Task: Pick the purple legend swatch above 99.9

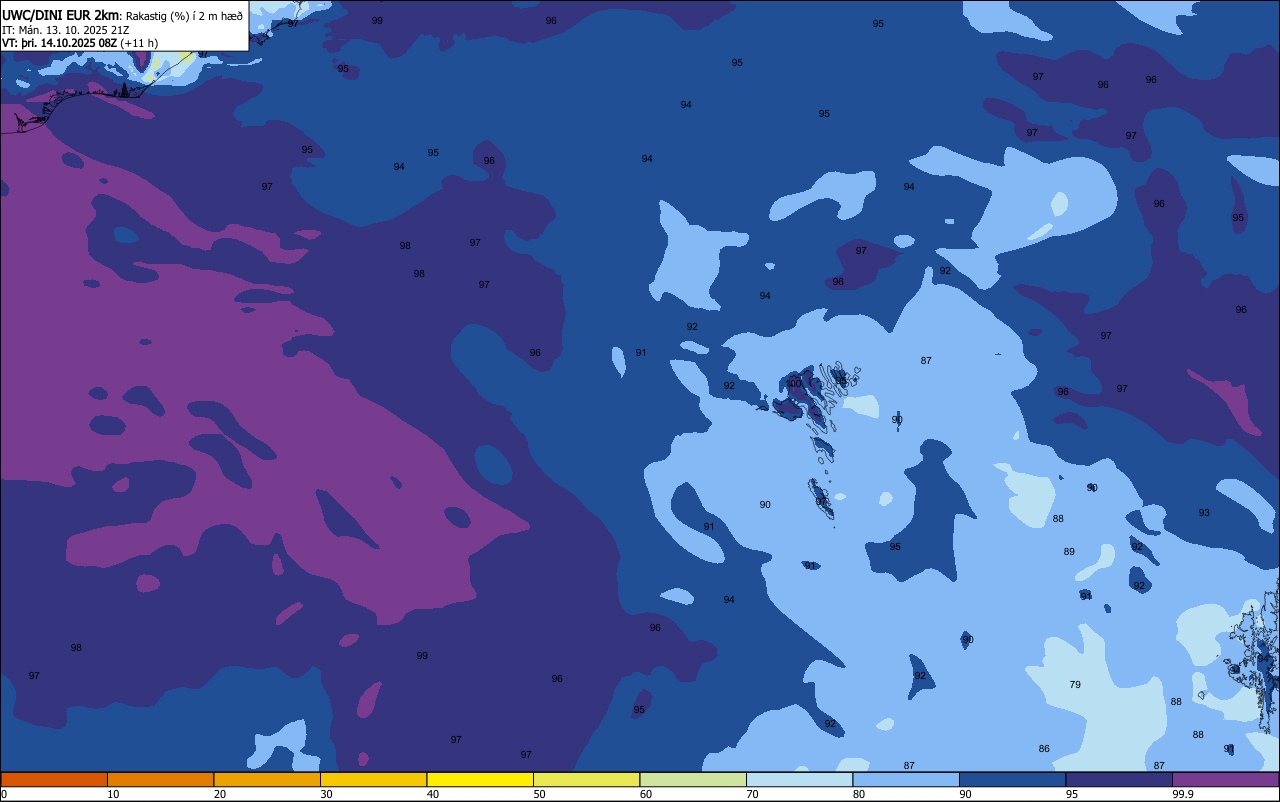Action: 1225,779
